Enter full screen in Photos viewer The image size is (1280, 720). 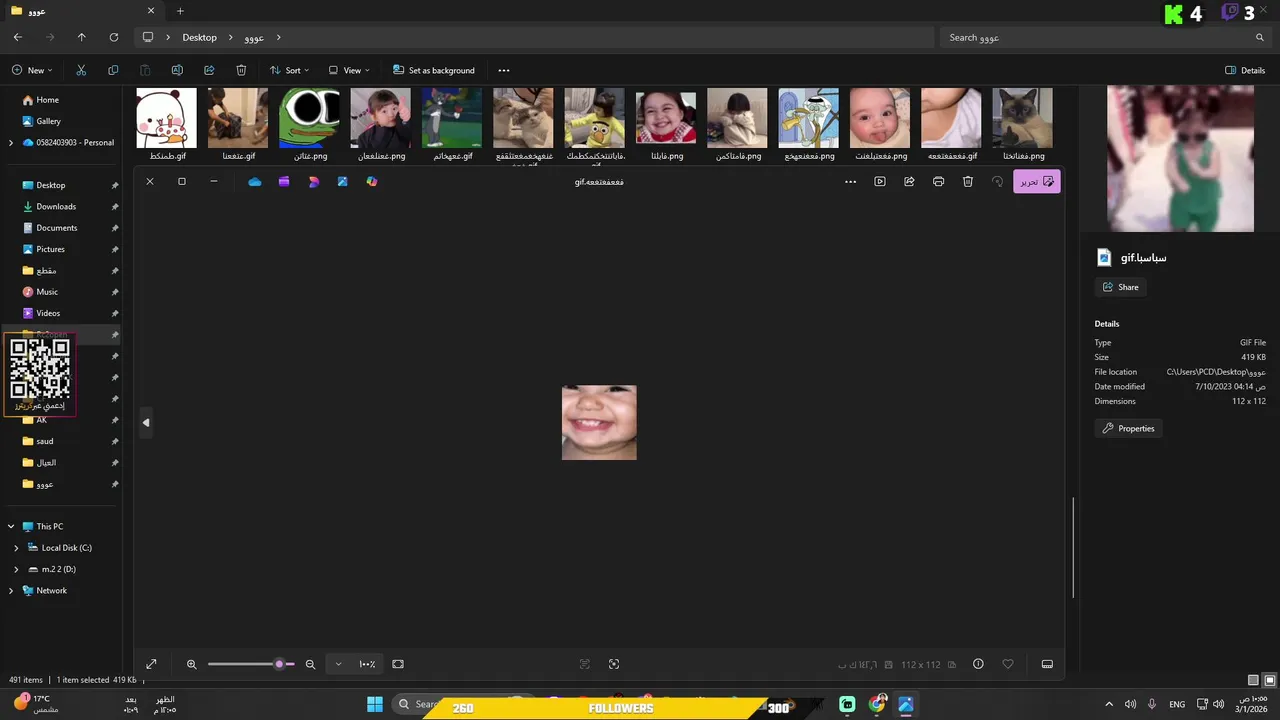coord(151,664)
